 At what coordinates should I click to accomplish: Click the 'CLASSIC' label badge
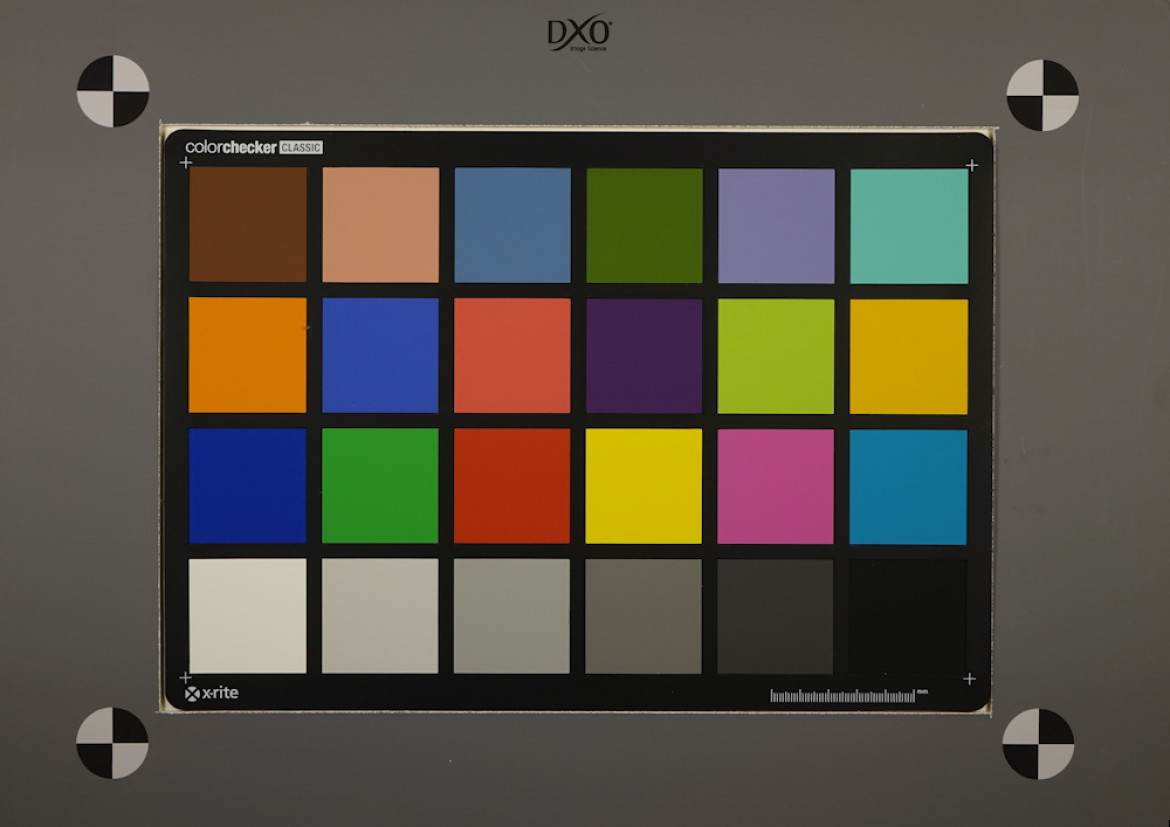[x=301, y=148]
